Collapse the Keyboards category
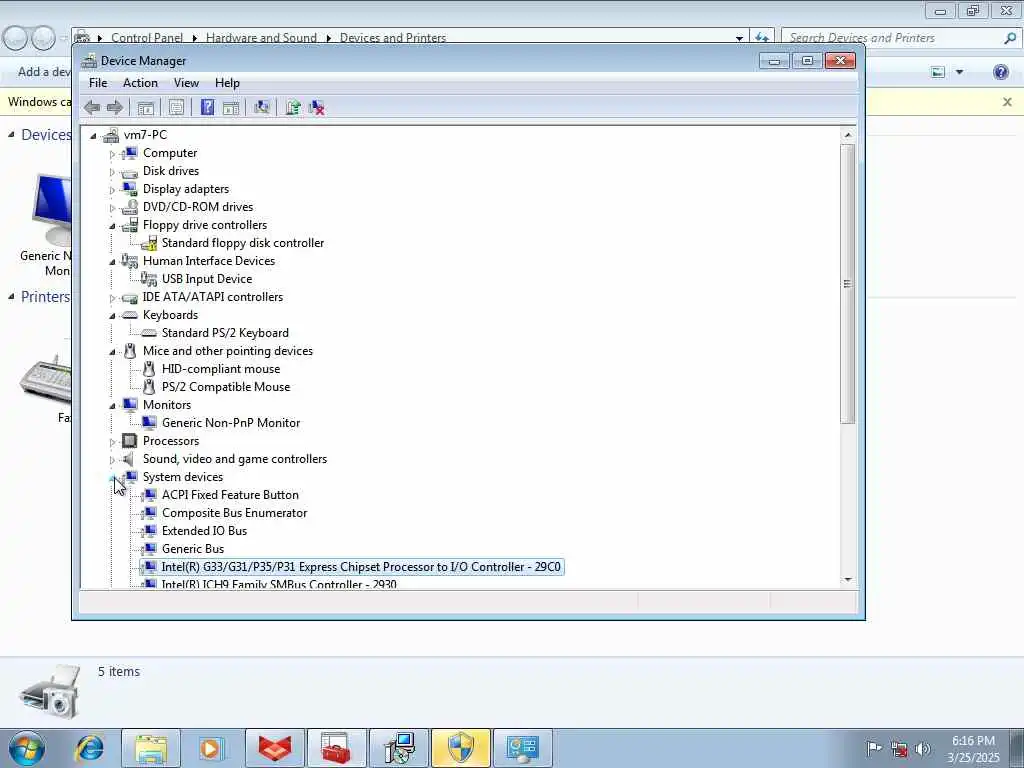This screenshot has width=1024, height=768. (112, 316)
